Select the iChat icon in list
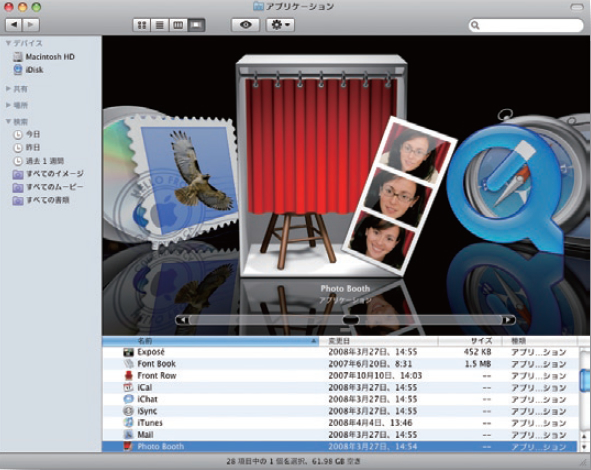The height and width of the screenshot is (470, 591). [x=129, y=399]
